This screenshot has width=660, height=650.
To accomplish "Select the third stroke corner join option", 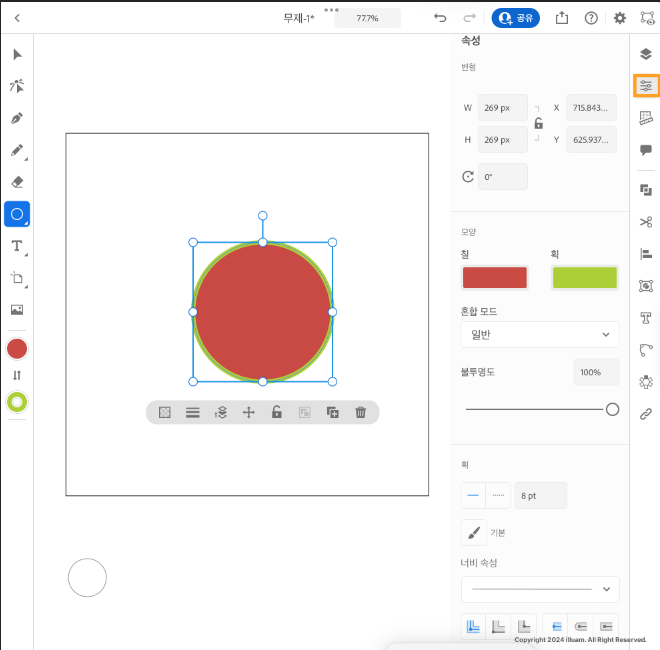I will 524,627.
